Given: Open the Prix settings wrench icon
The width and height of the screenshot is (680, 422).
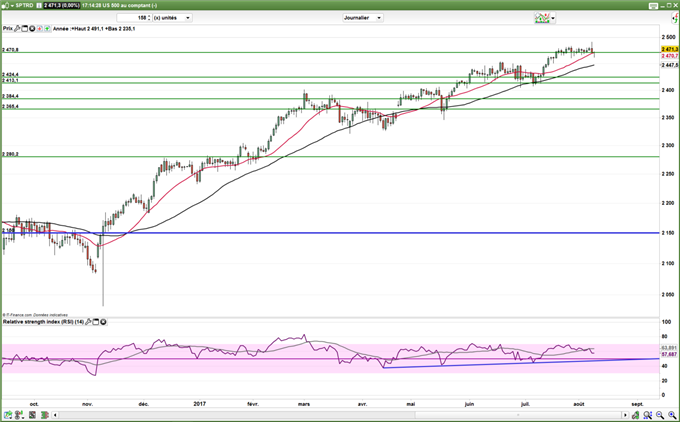Looking at the screenshot, I should pyautogui.click(x=17, y=29).
